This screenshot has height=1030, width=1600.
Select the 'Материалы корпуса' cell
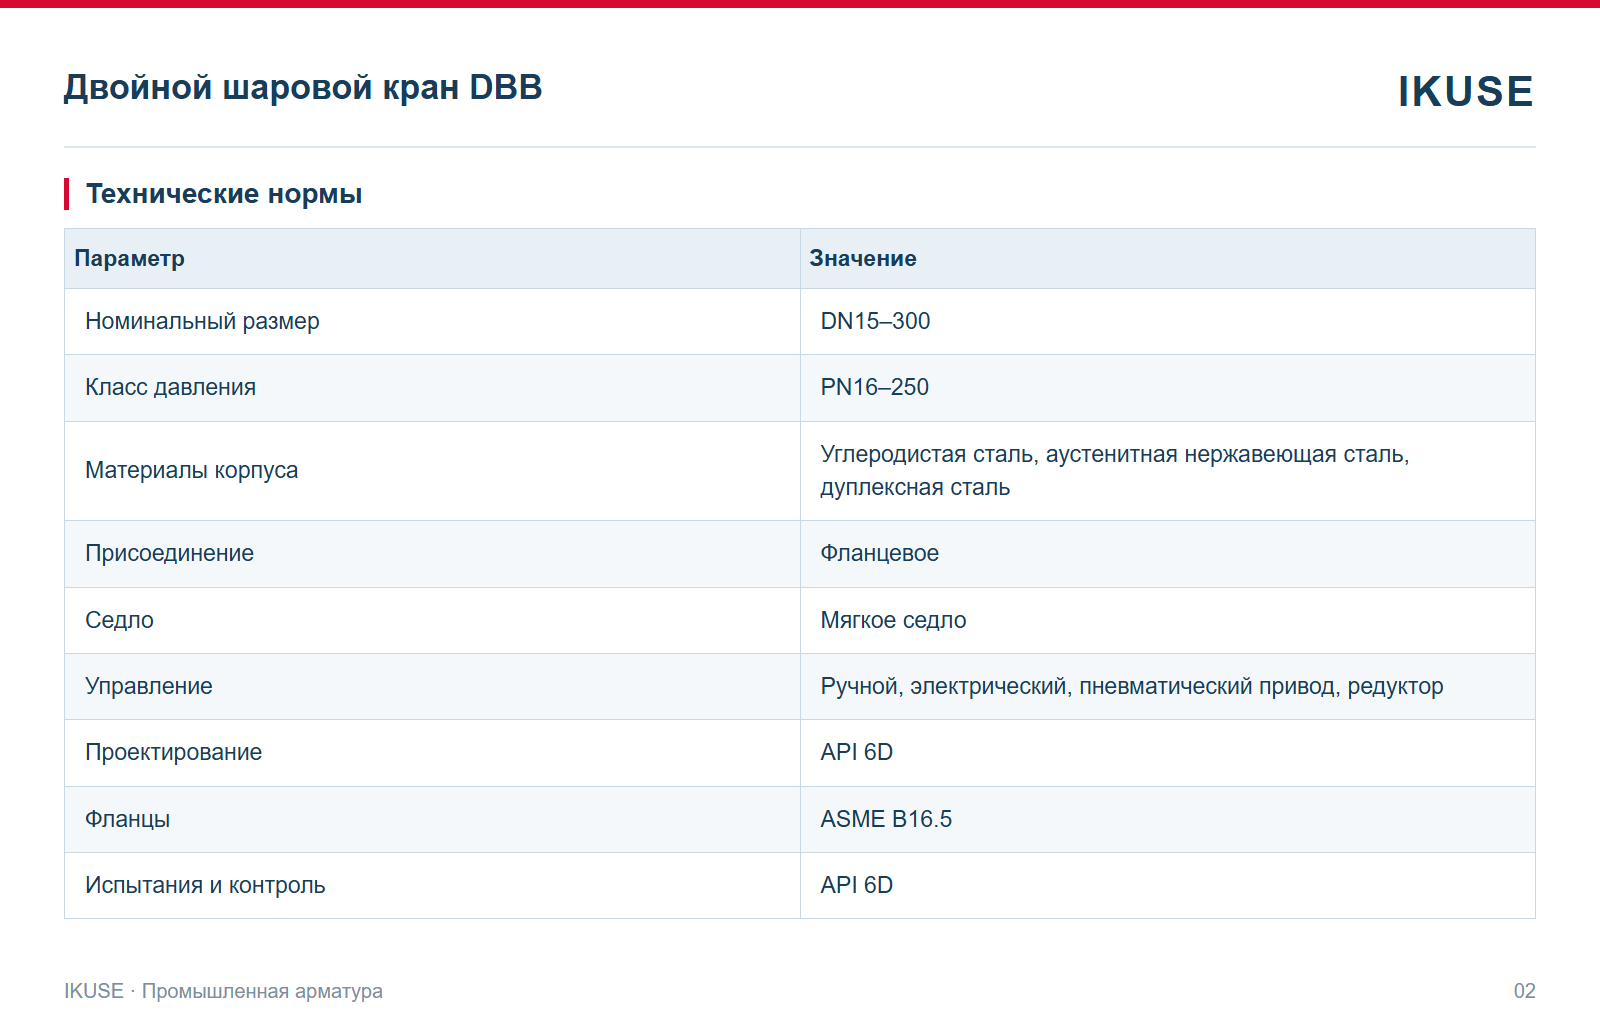click(x=432, y=471)
